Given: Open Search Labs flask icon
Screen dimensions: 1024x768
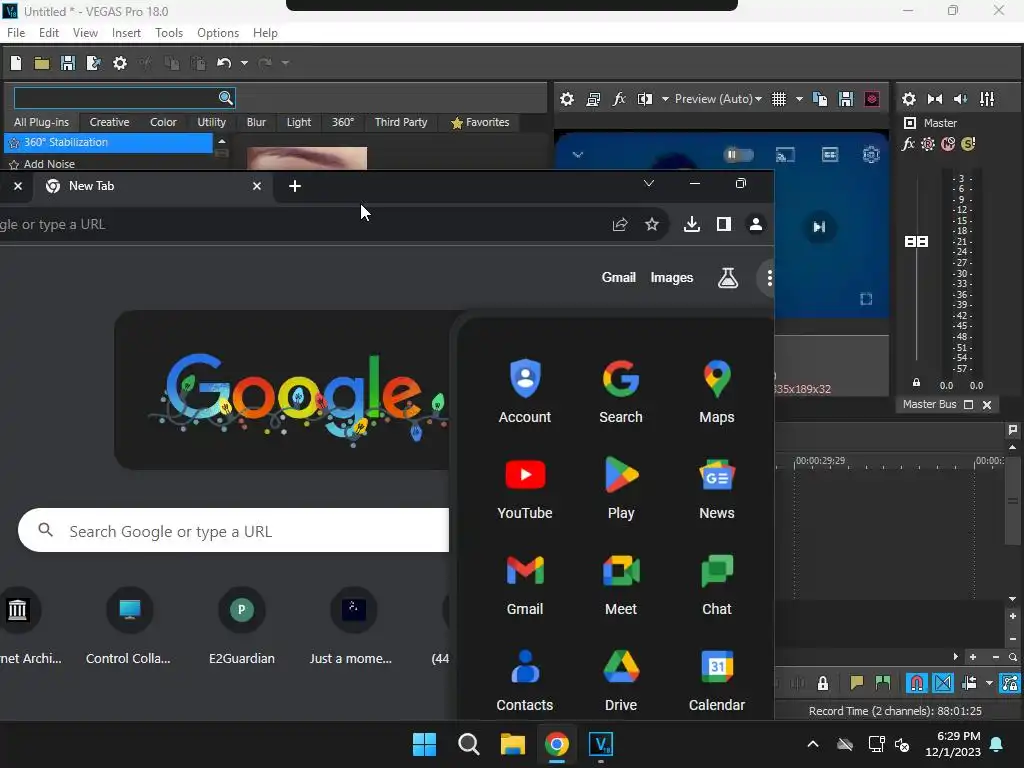Looking at the screenshot, I should 728,278.
